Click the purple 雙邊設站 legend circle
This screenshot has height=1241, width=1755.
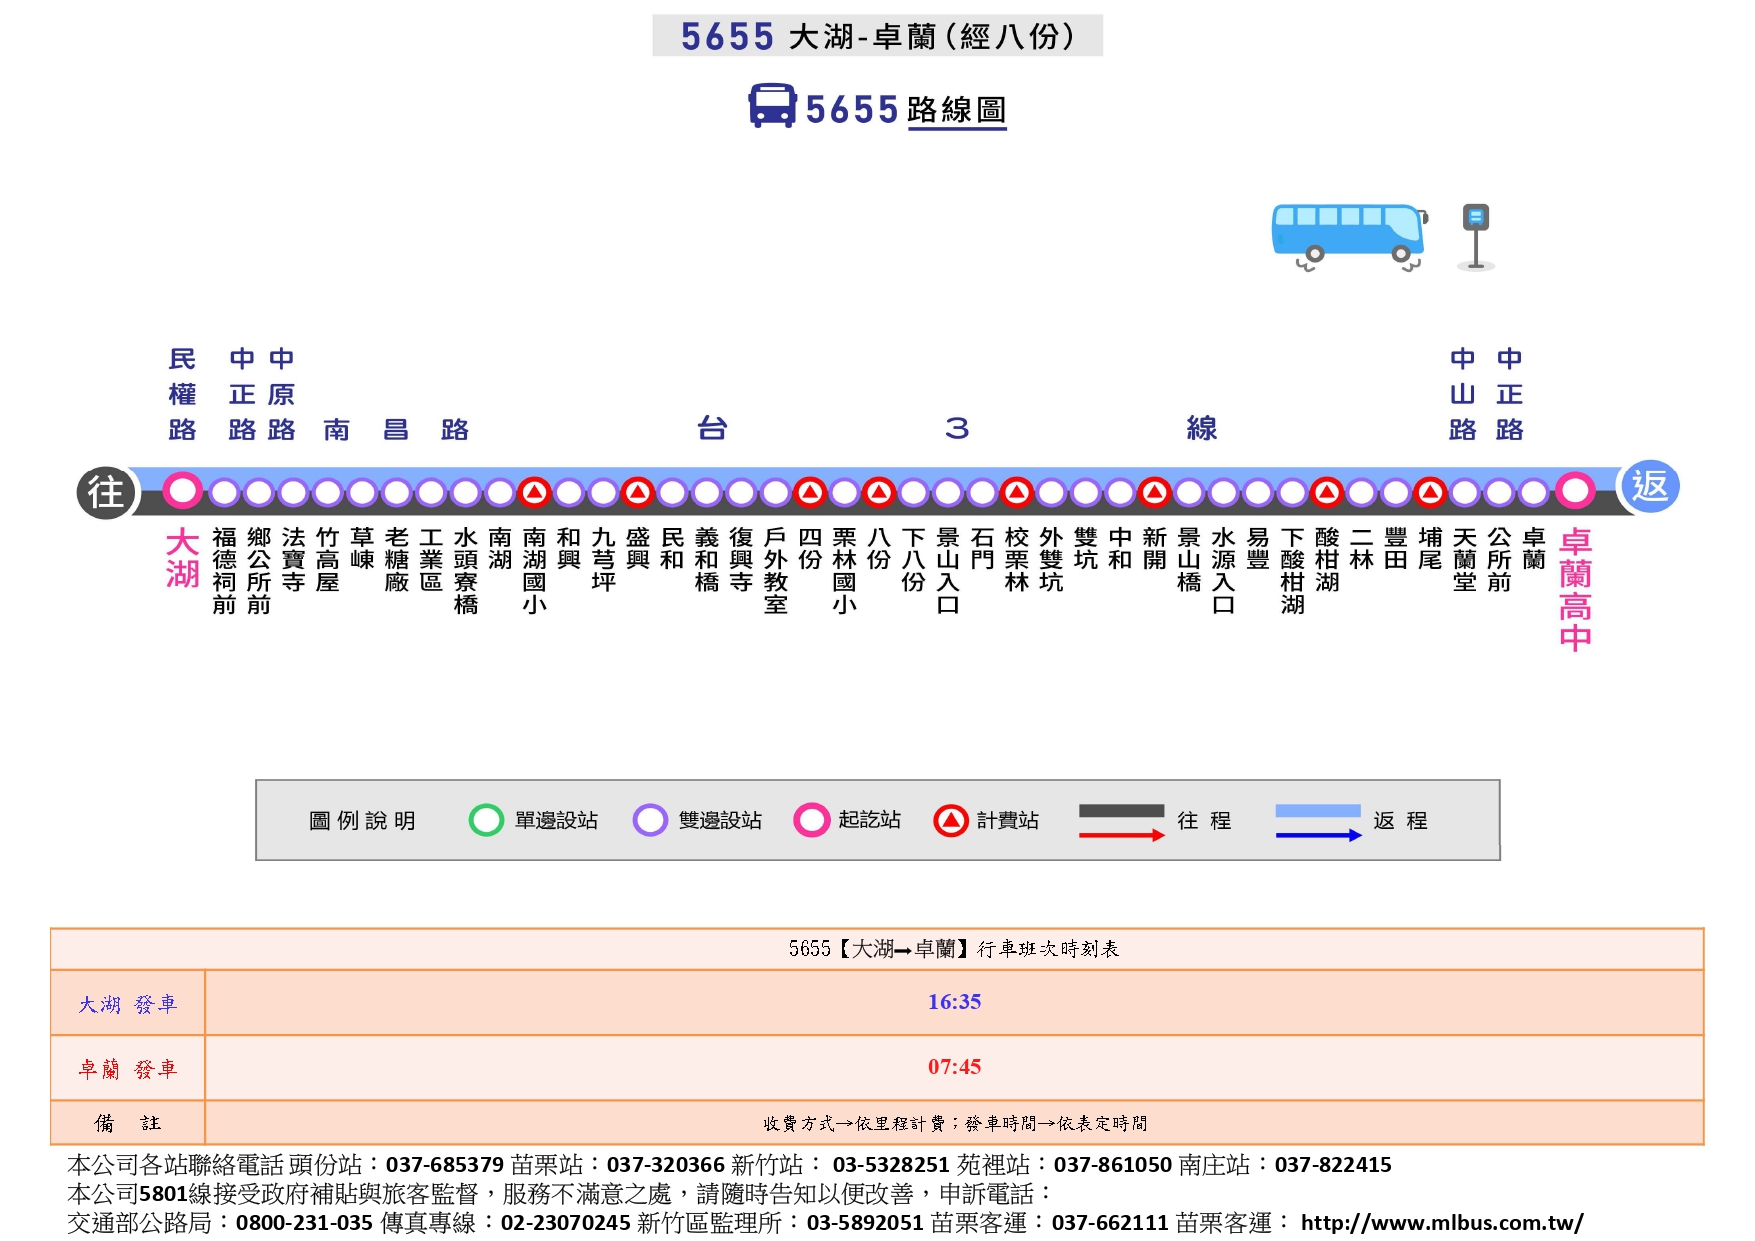point(650,820)
